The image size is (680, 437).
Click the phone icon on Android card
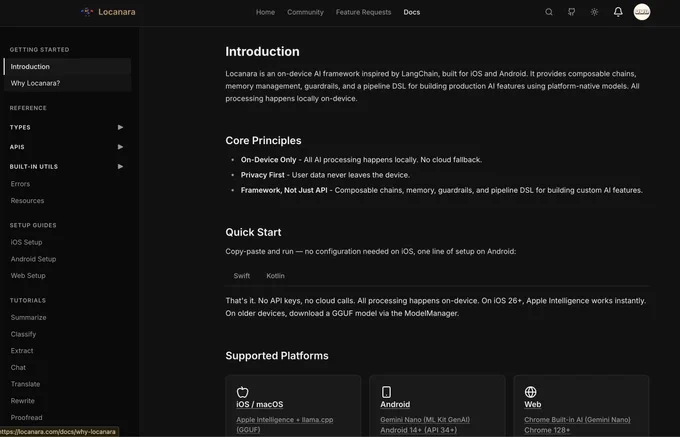[x=386, y=392]
